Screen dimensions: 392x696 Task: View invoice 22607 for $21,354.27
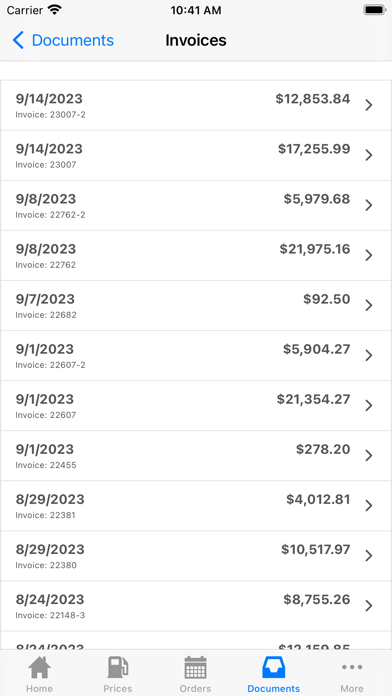pos(196,406)
